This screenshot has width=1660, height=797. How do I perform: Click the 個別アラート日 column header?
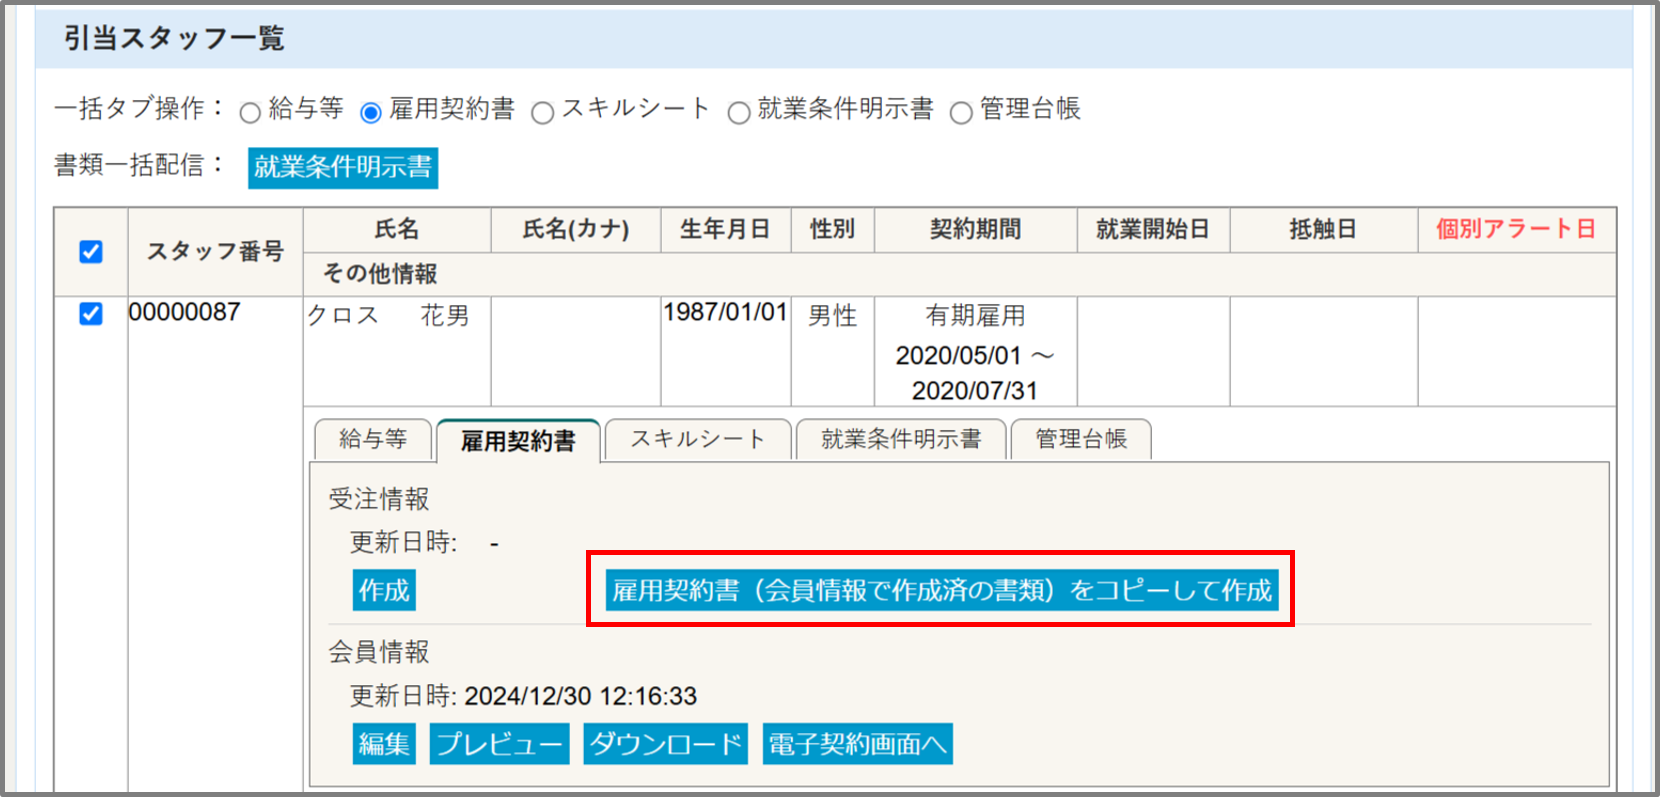pos(1516,229)
